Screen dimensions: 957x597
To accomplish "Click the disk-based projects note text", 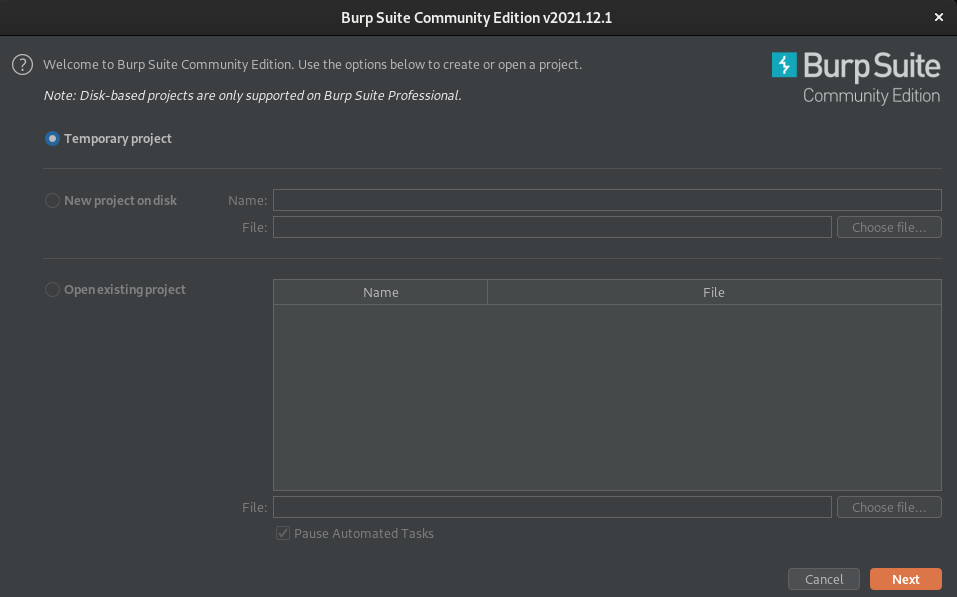I will tap(252, 96).
